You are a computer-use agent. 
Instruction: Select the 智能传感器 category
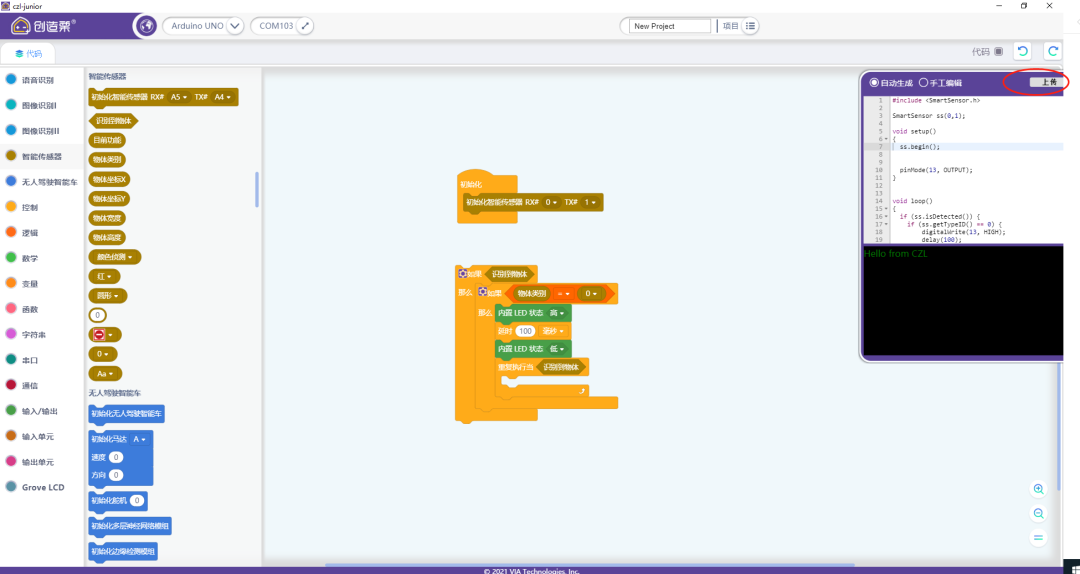point(40,156)
